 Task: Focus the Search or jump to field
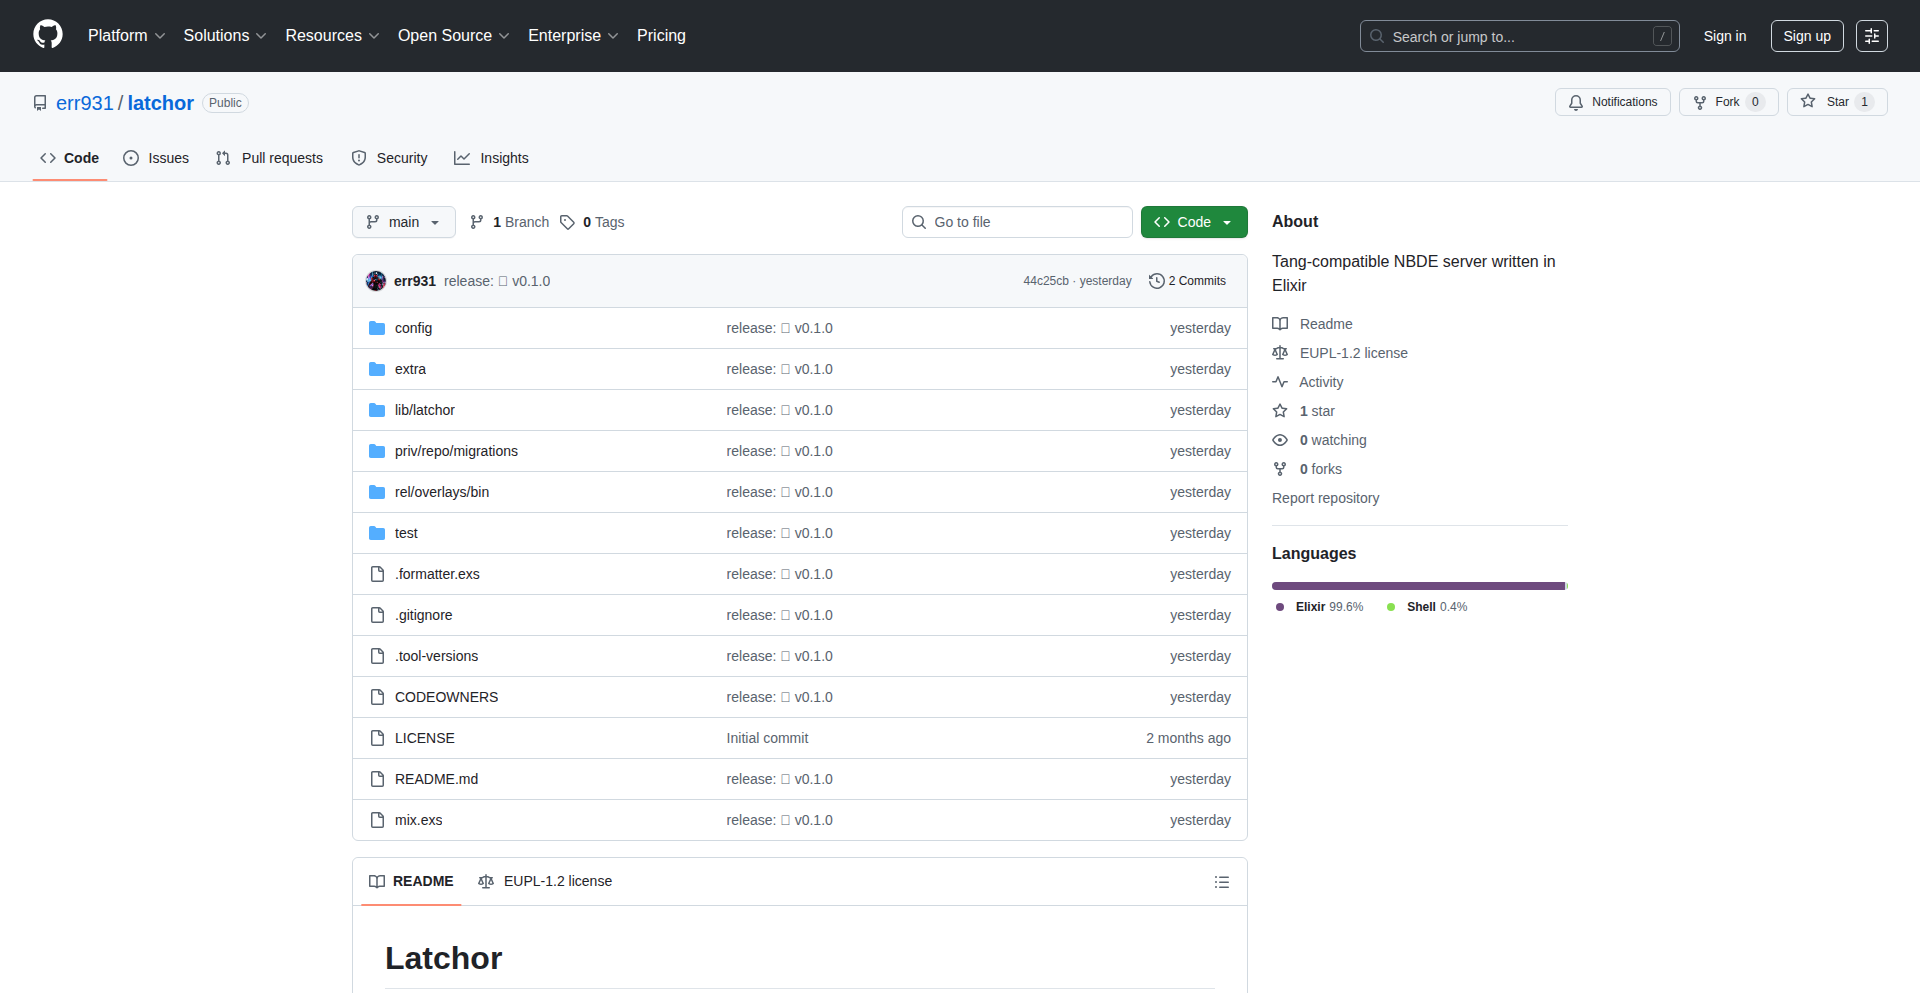click(x=1519, y=36)
